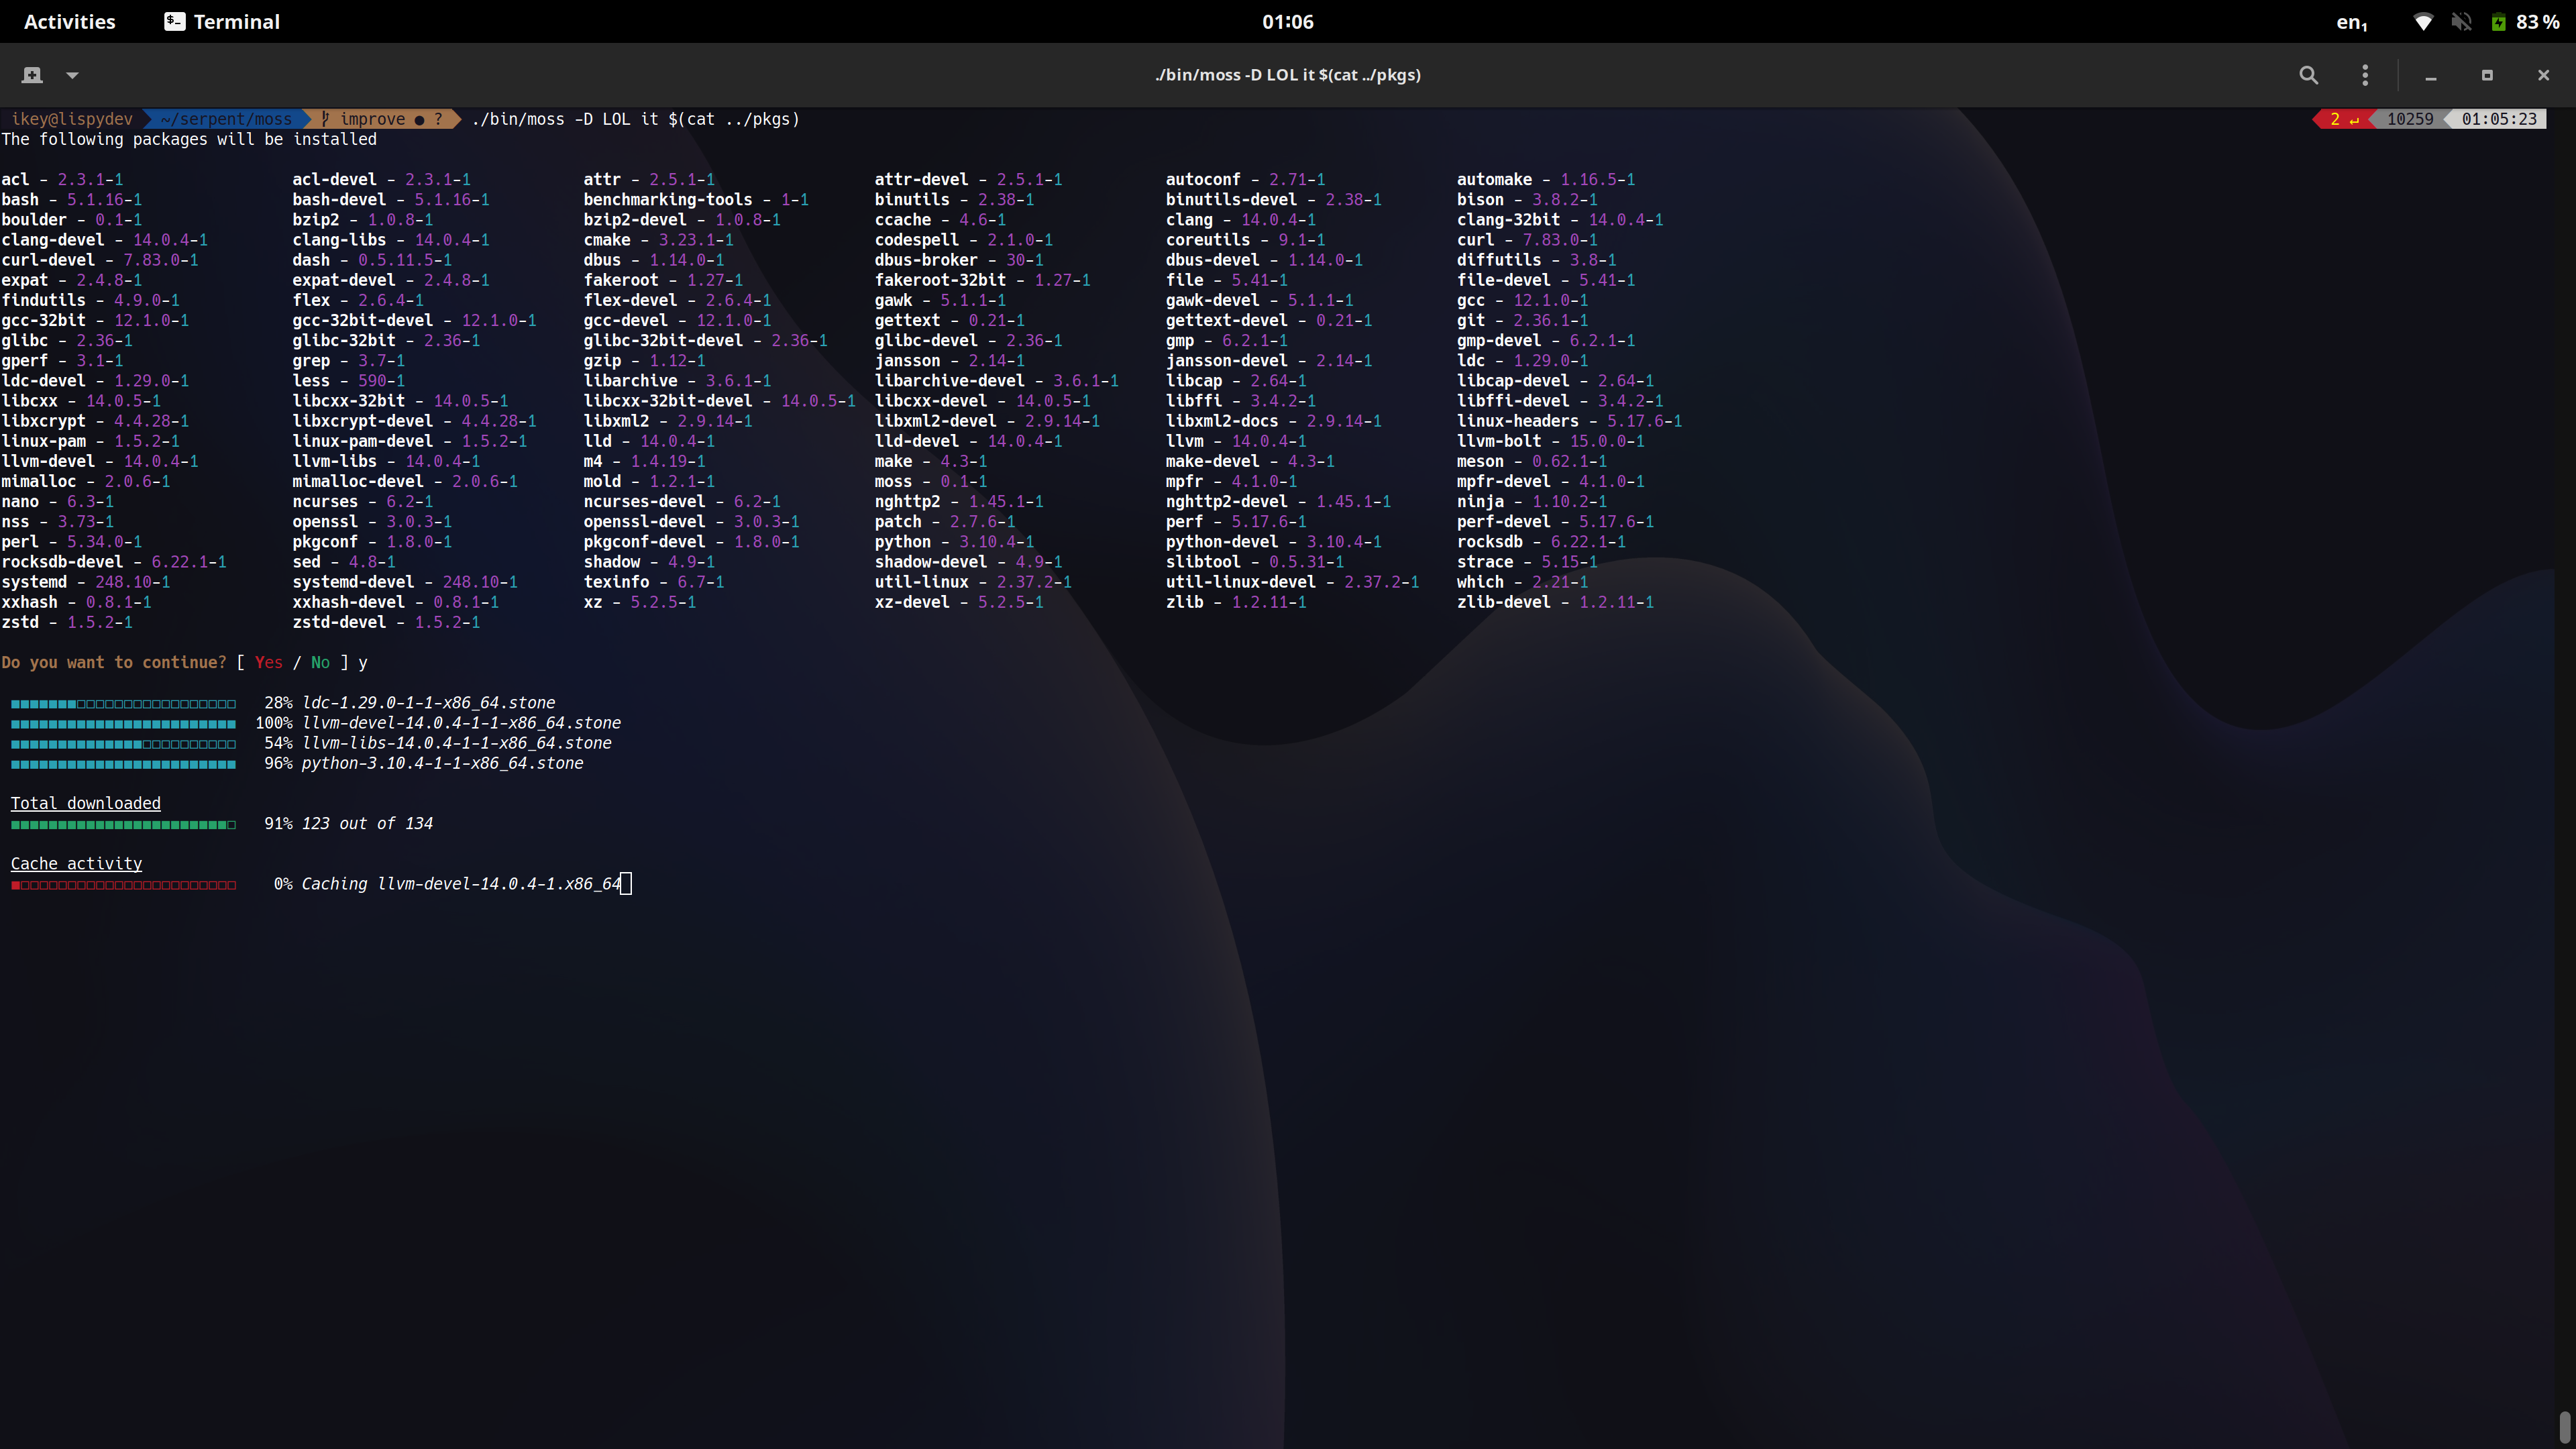Click the ldc-1.29.0 download progress bar
2576x1449 pixels.
point(123,704)
